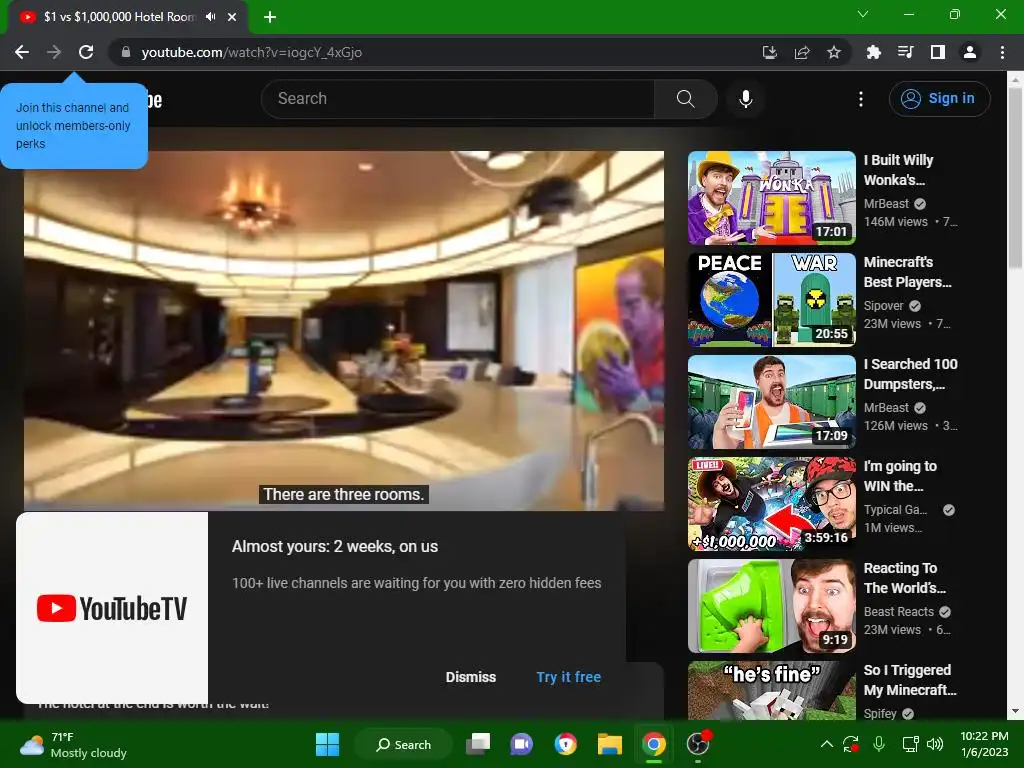
Task: Click the 146M views text
Action: [895, 222]
